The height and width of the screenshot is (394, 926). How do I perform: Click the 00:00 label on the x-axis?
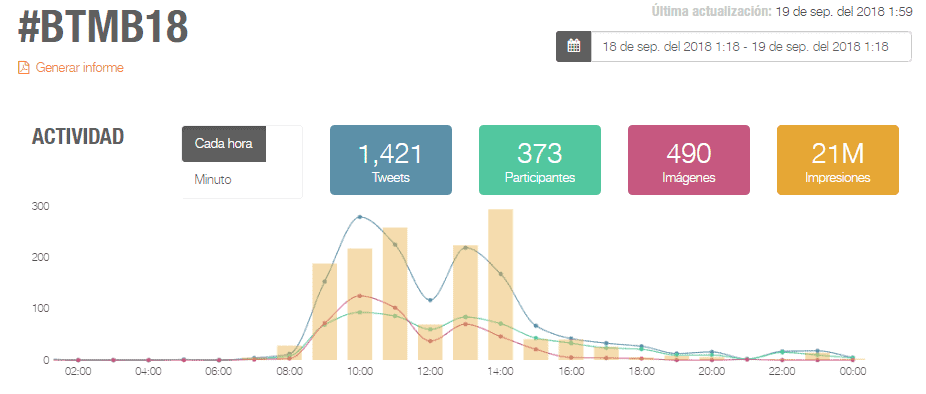coord(853,372)
